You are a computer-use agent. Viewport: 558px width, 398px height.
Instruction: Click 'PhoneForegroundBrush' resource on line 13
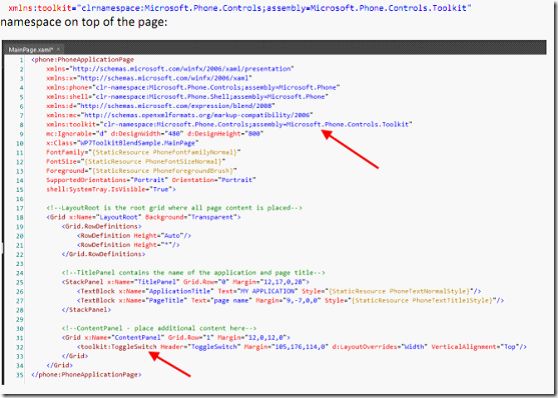[x=190, y=171]
